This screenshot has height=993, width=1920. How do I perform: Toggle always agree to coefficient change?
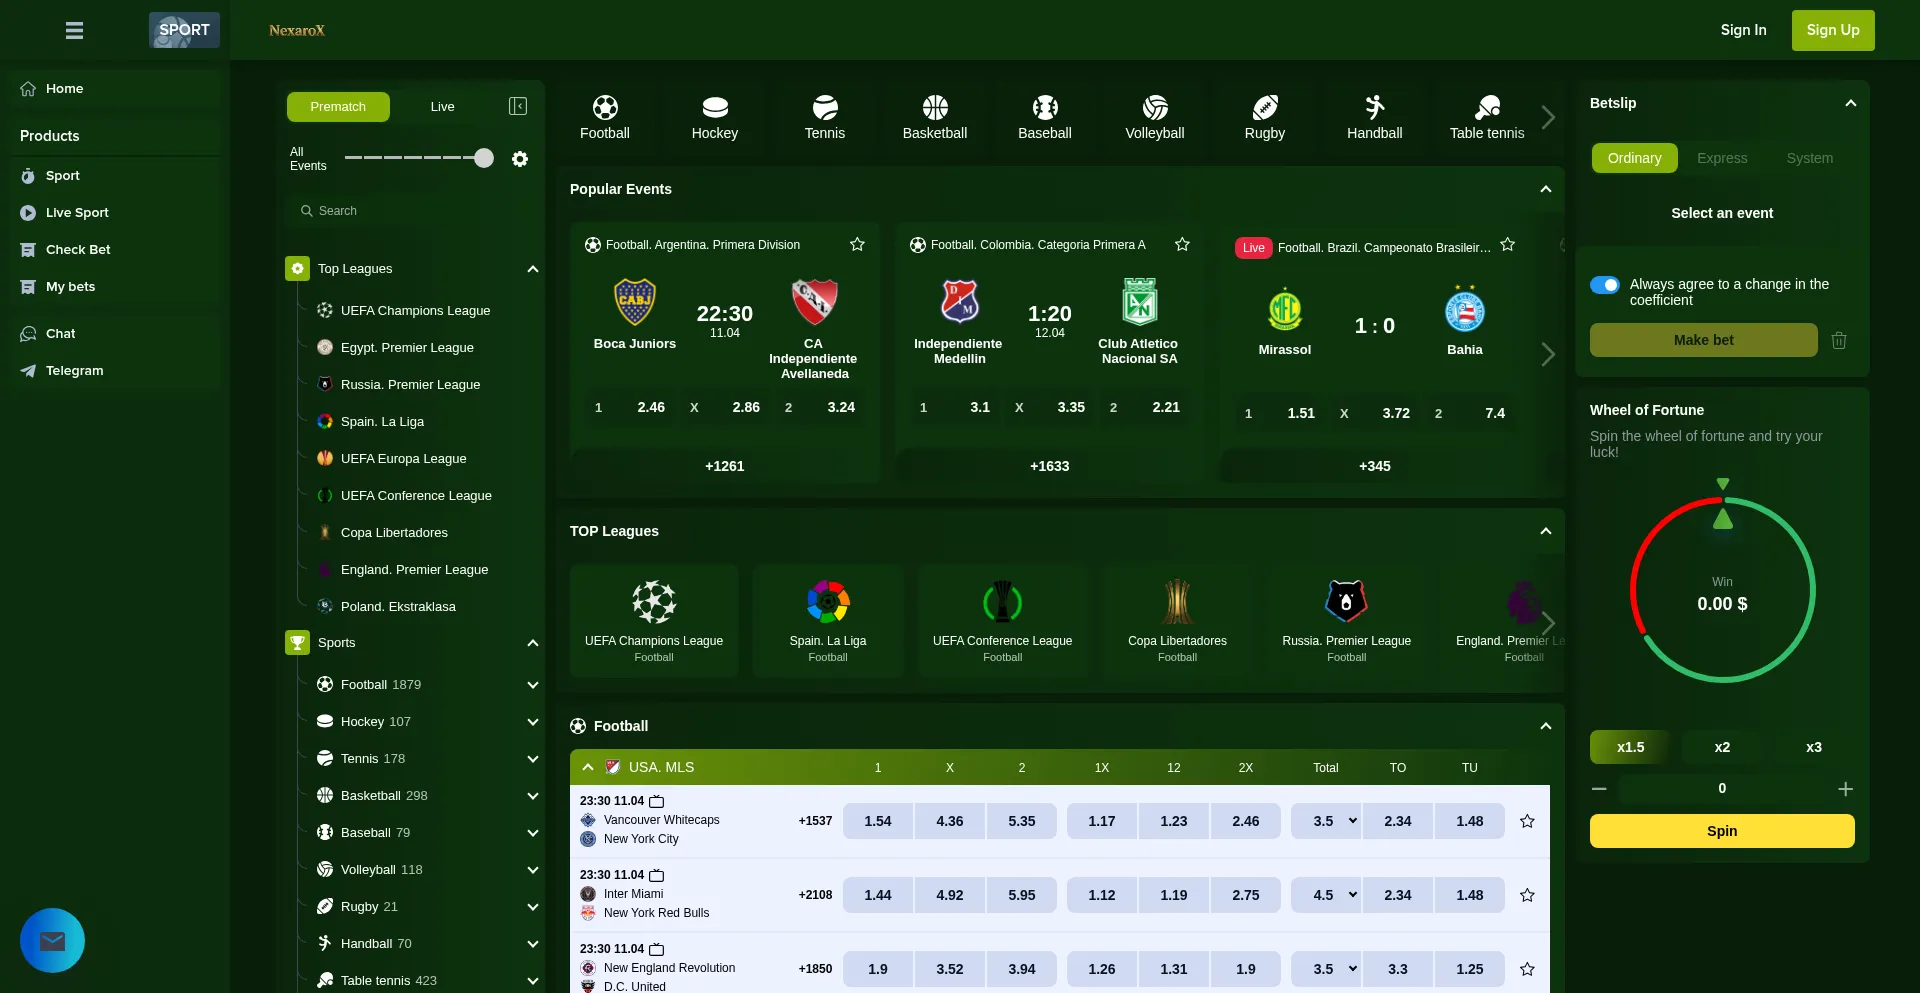click(x=1605, y=285)
